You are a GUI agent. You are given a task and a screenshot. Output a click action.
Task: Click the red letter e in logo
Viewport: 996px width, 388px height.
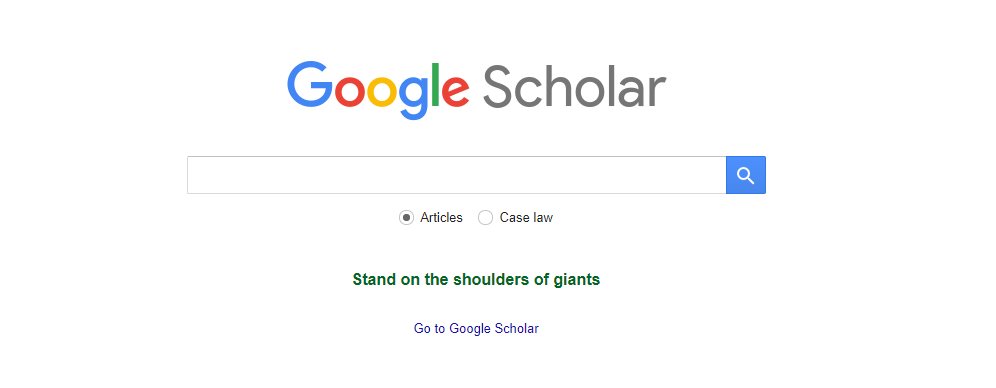tap(455, 92)
